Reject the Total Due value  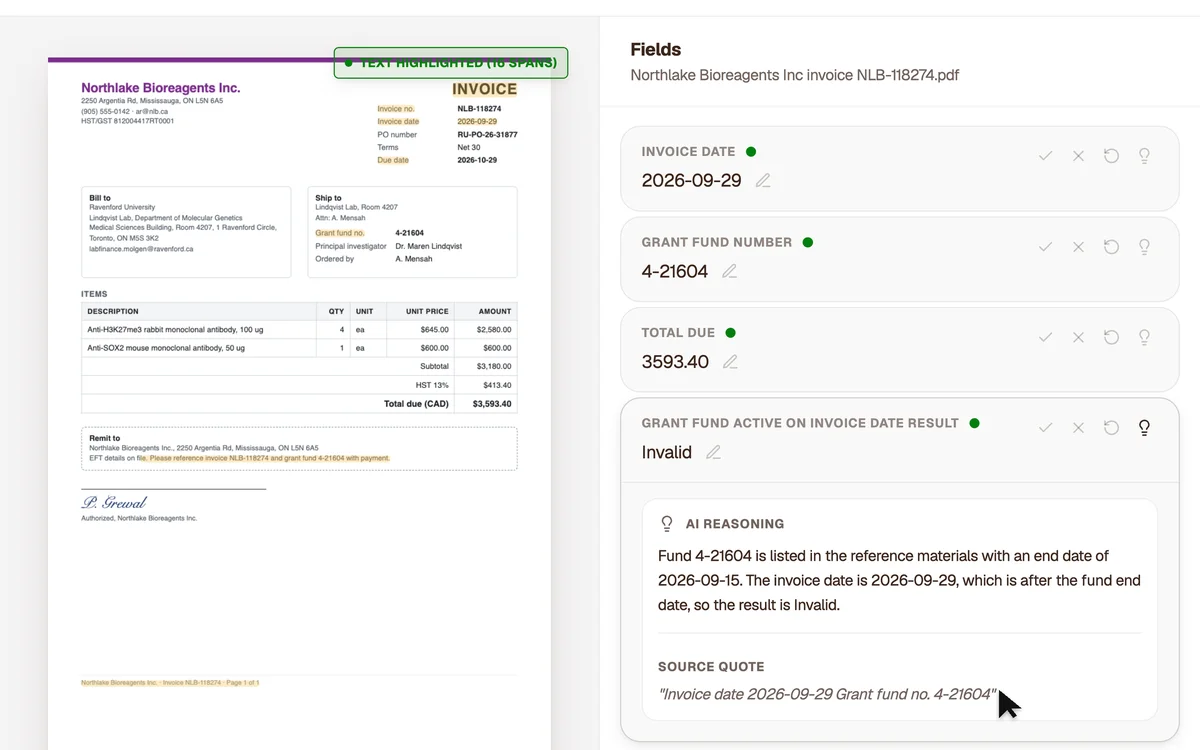coord(1078,337)
